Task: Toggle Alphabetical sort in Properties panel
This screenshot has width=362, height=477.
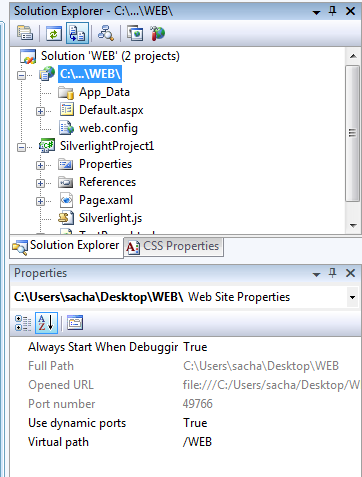Action: (46, 322)
